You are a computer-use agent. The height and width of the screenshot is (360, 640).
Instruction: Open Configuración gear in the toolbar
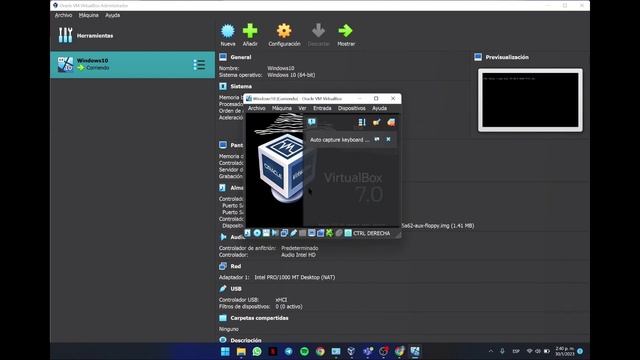pos(284,35)
